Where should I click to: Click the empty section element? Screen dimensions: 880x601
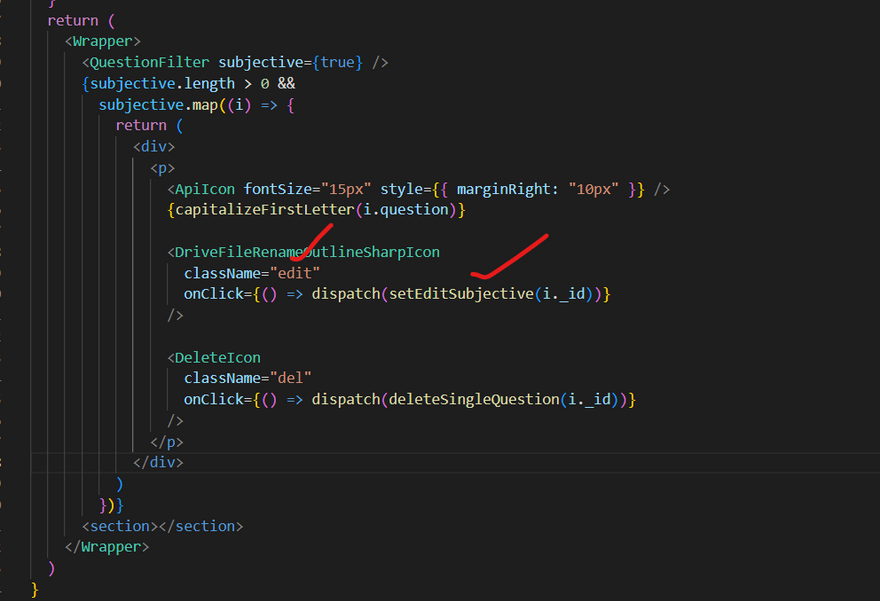coord(163,525)
